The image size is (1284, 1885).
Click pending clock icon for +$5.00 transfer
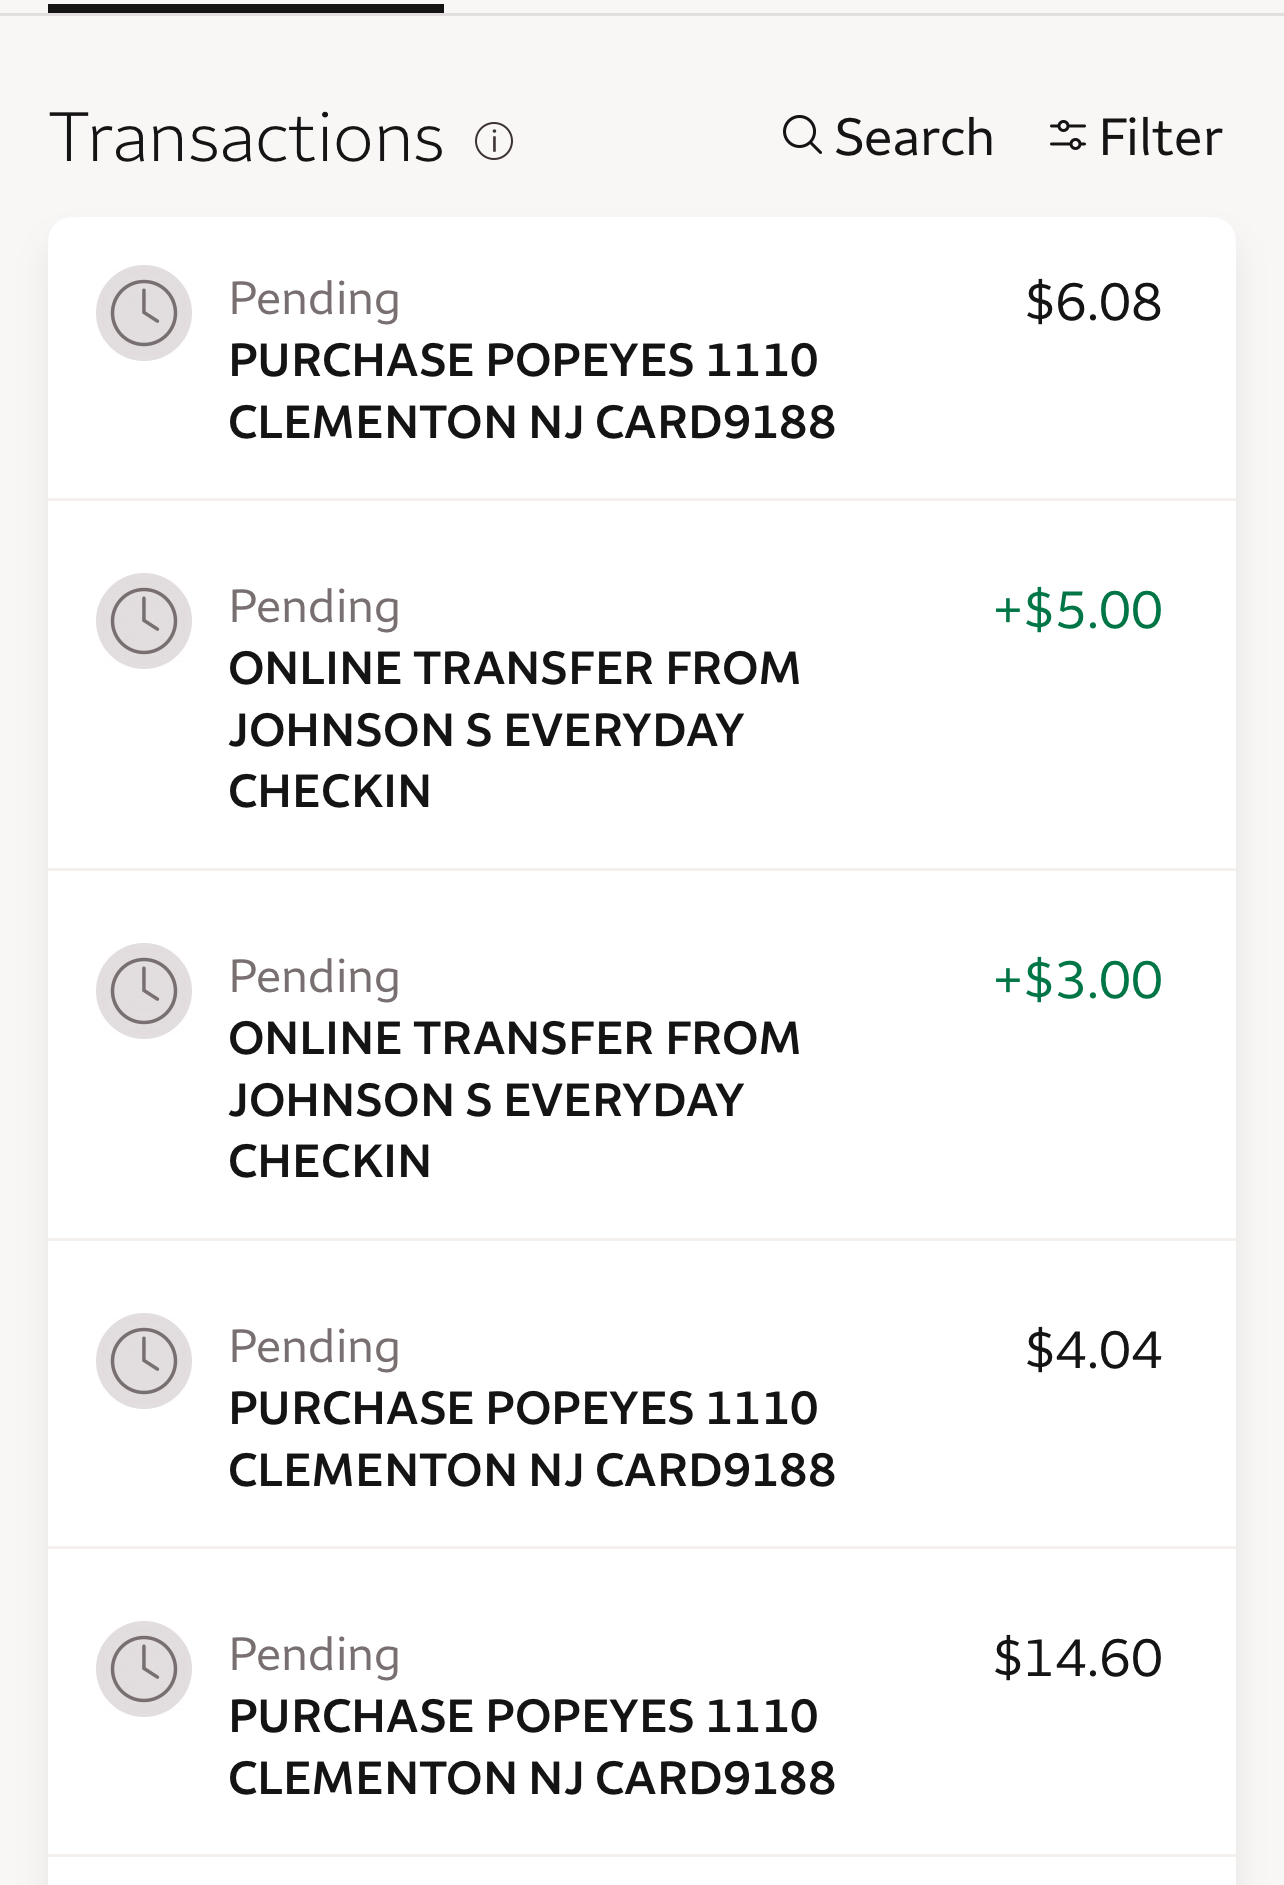click(x=144, y=621)
